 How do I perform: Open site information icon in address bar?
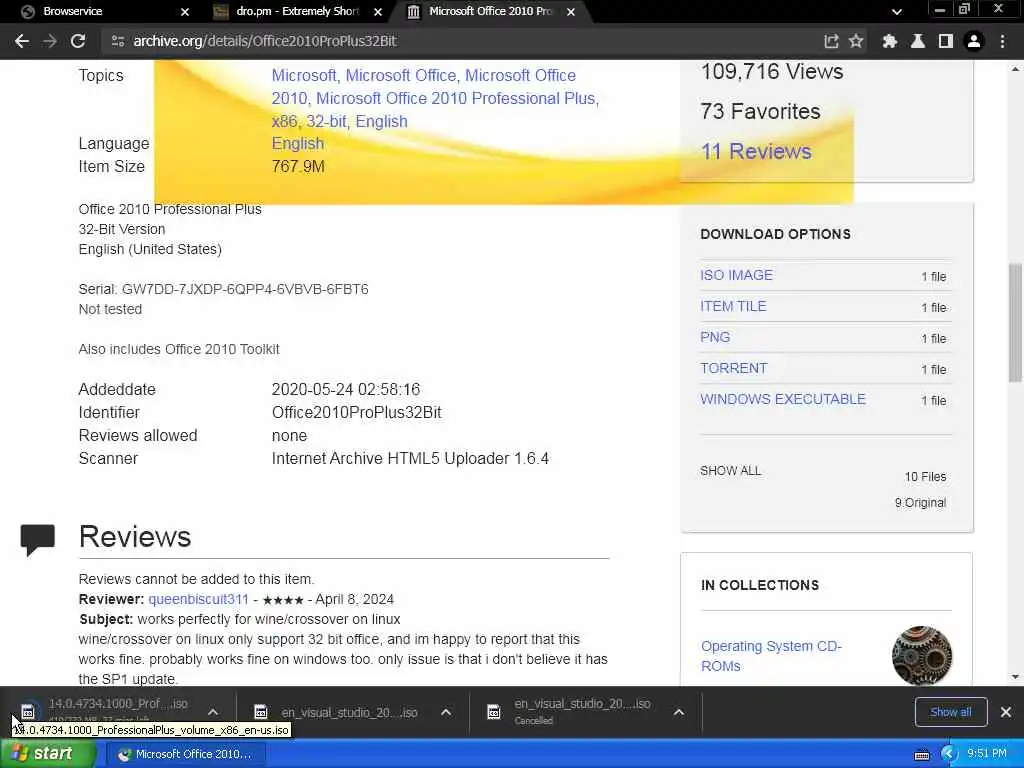tap(118, 41)
